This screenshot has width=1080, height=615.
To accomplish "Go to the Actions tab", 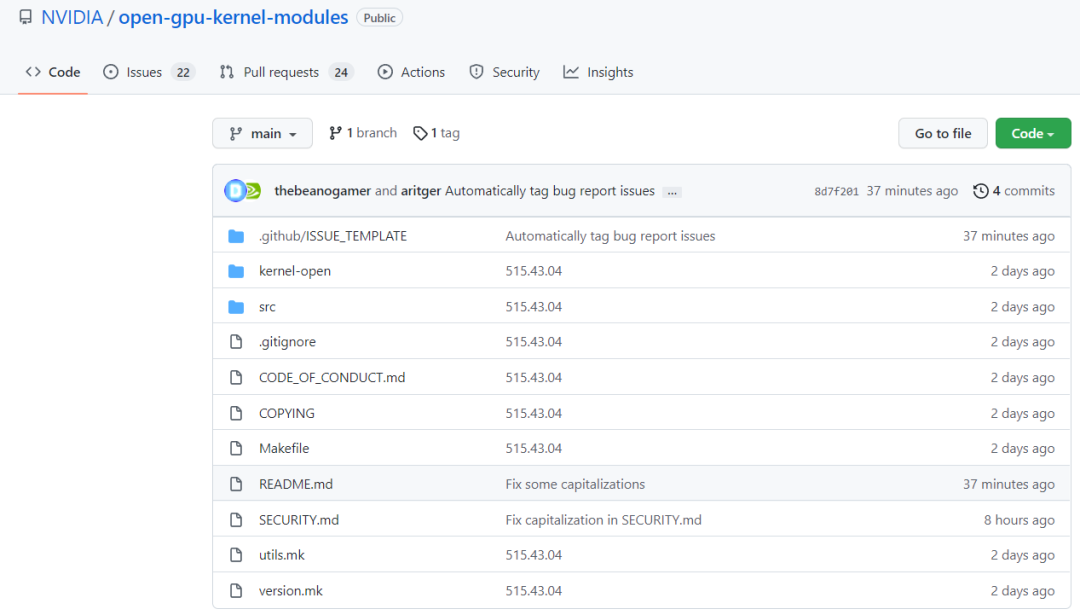I will click(x=411, y=72).
